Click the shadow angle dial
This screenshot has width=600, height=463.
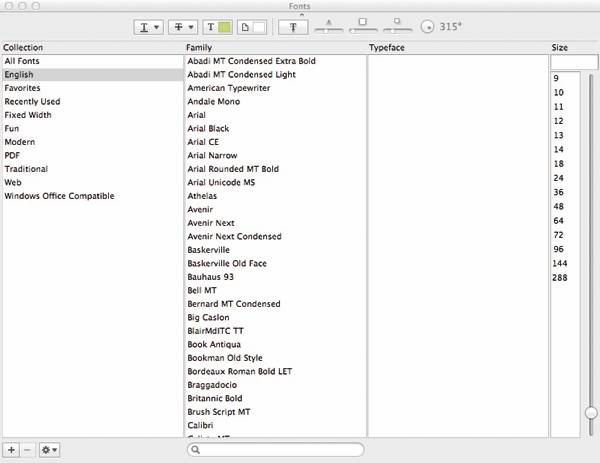[427, 27]
